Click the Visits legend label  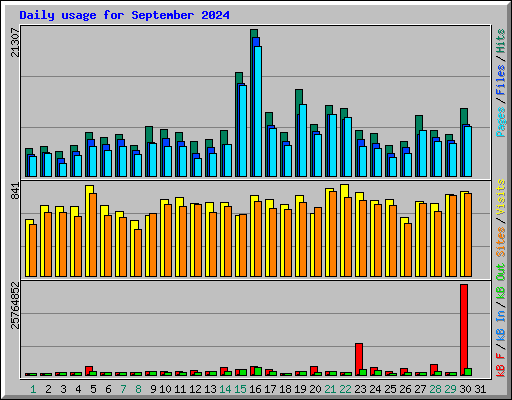tap(501, 197)
